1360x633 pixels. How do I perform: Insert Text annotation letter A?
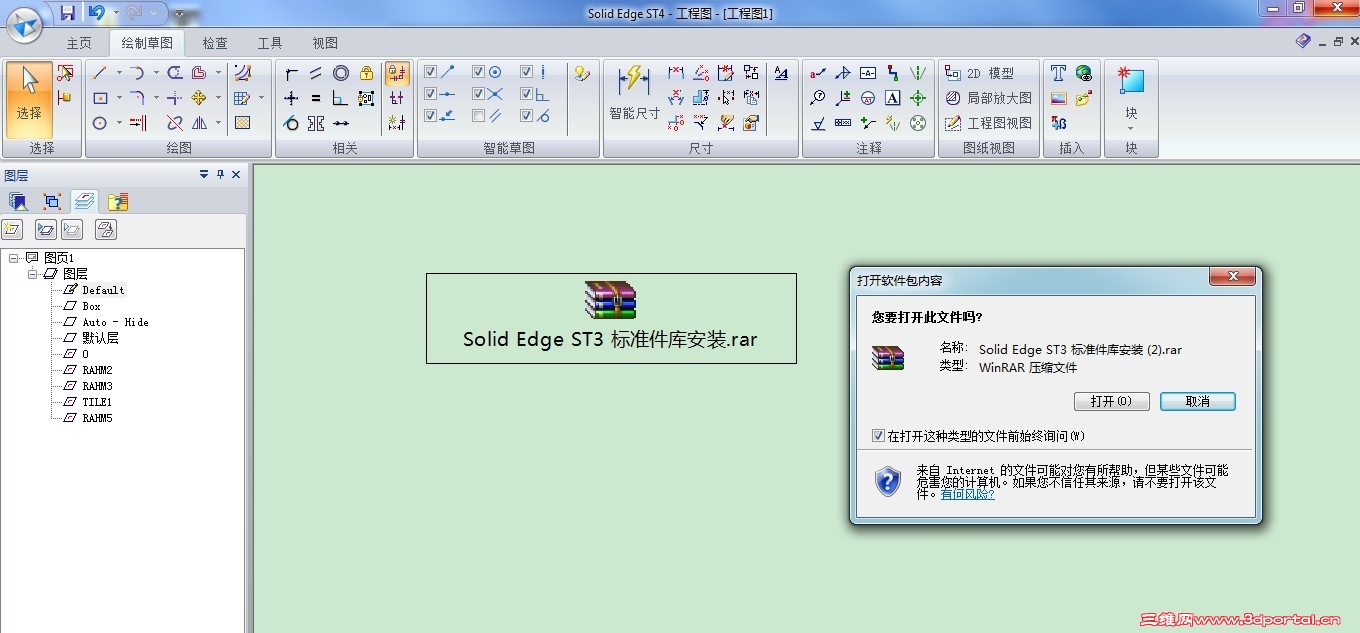893,98
